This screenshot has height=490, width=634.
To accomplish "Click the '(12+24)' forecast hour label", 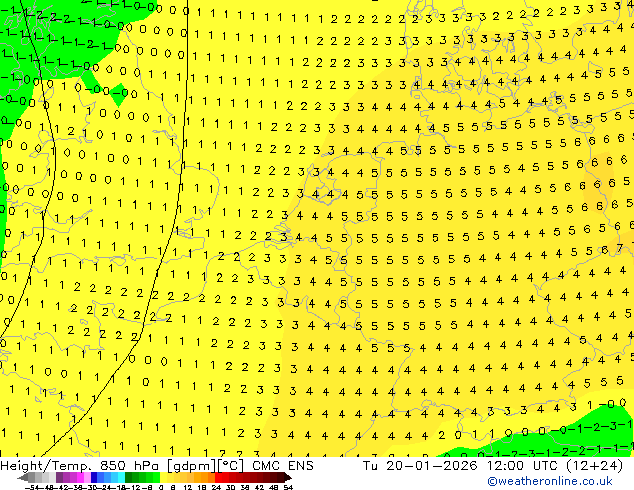I will pos(595,466).
